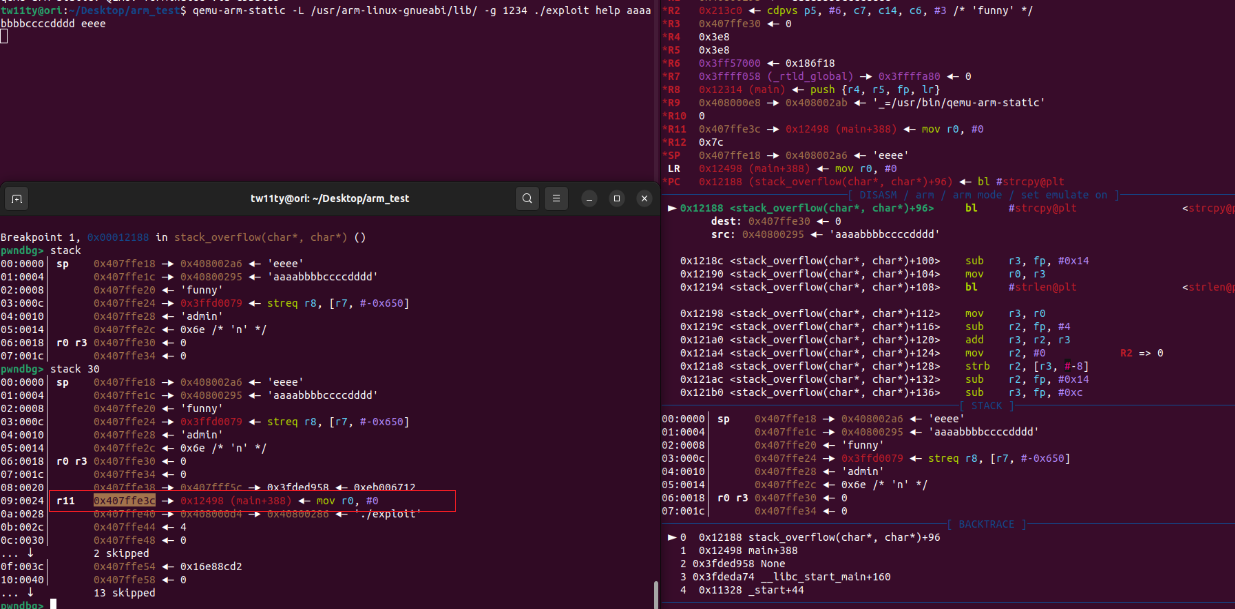Click the stack address 0x407ffe58
Image resolution: width=1235 pixels, height=609 pixels.
(x=125, y=579)
